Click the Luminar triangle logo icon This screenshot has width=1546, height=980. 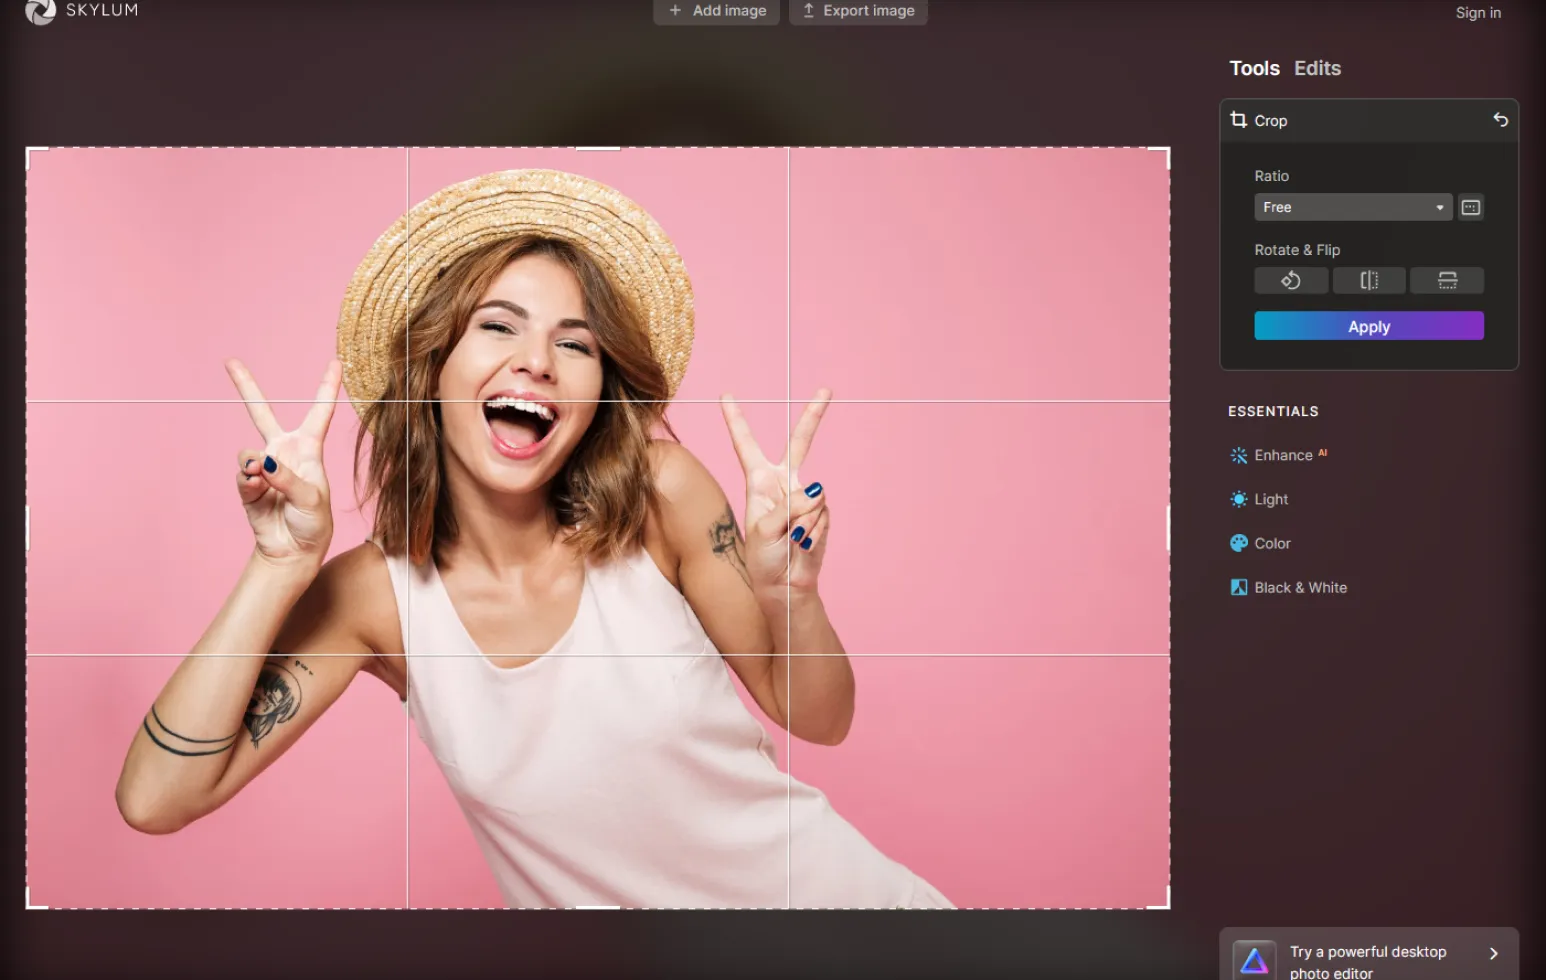(x=1254, y=960)
